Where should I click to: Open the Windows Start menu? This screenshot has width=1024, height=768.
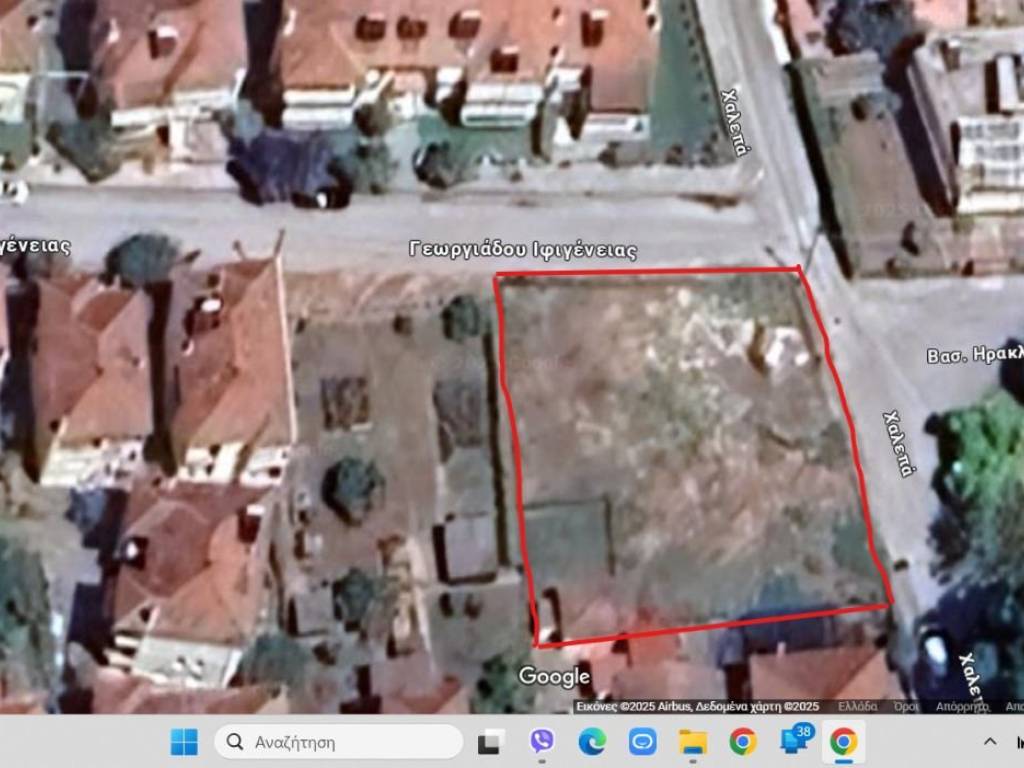[x=184, y=742]
